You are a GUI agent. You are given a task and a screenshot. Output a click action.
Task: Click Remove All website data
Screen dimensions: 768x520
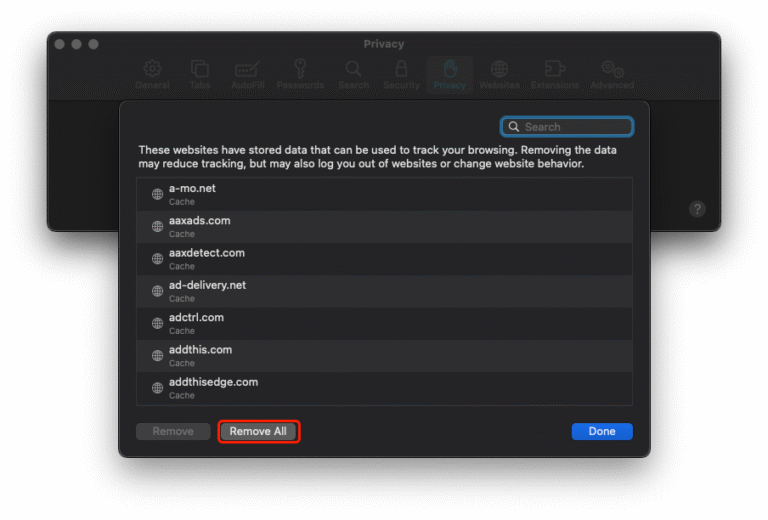click(258, 431)
